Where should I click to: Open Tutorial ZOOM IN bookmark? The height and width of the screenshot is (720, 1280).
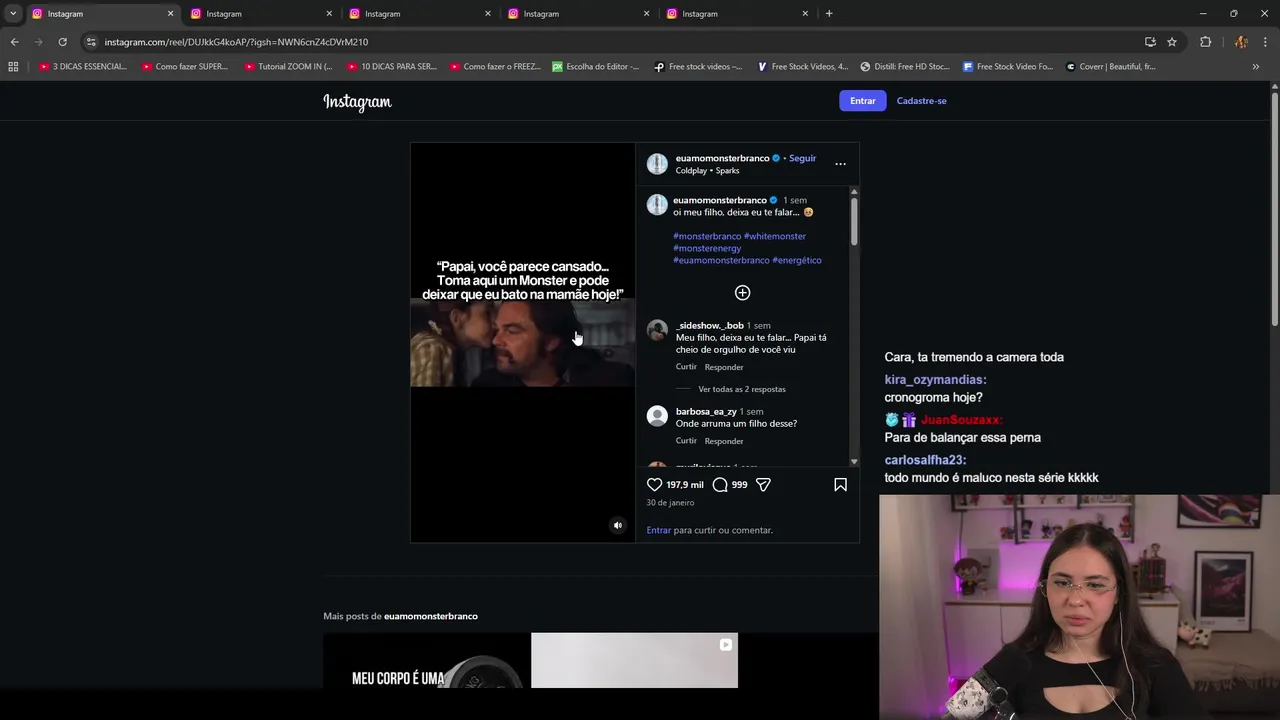pos(288,67)
